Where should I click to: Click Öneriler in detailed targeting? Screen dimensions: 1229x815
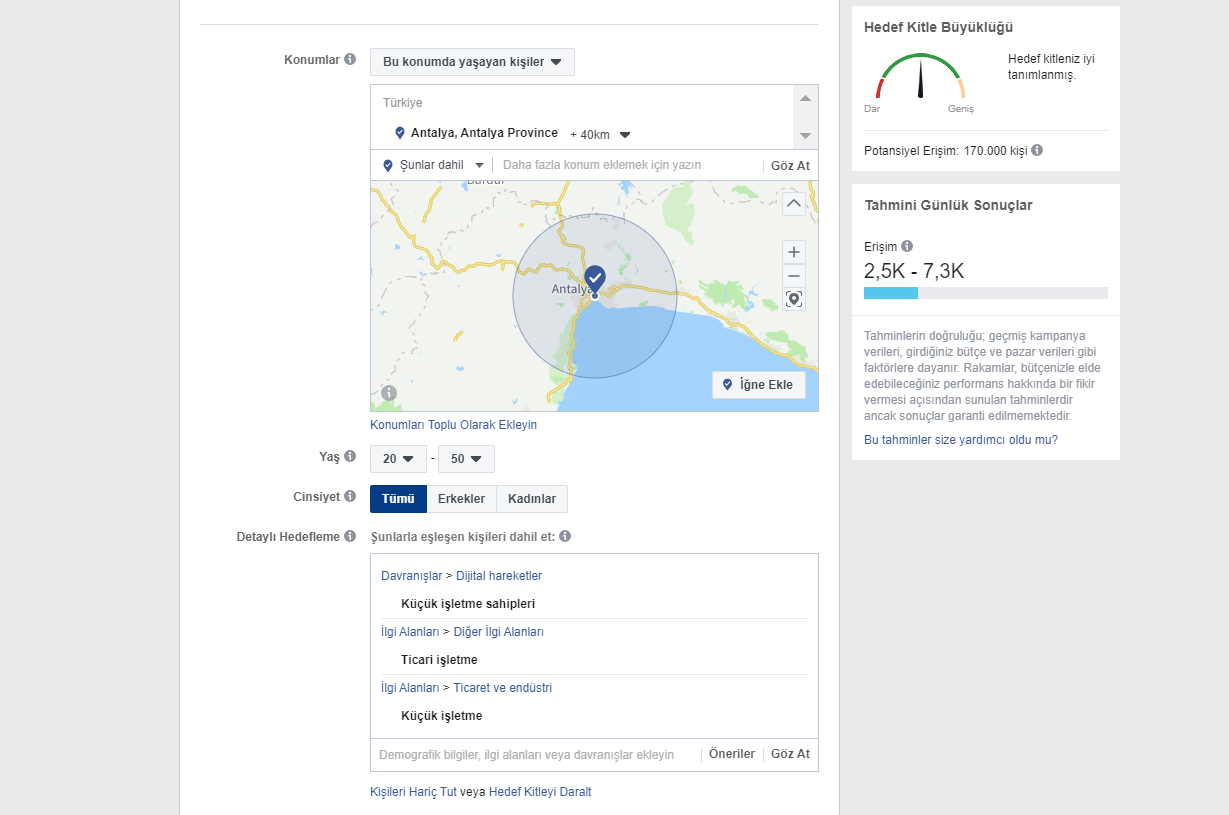point(732,754)
